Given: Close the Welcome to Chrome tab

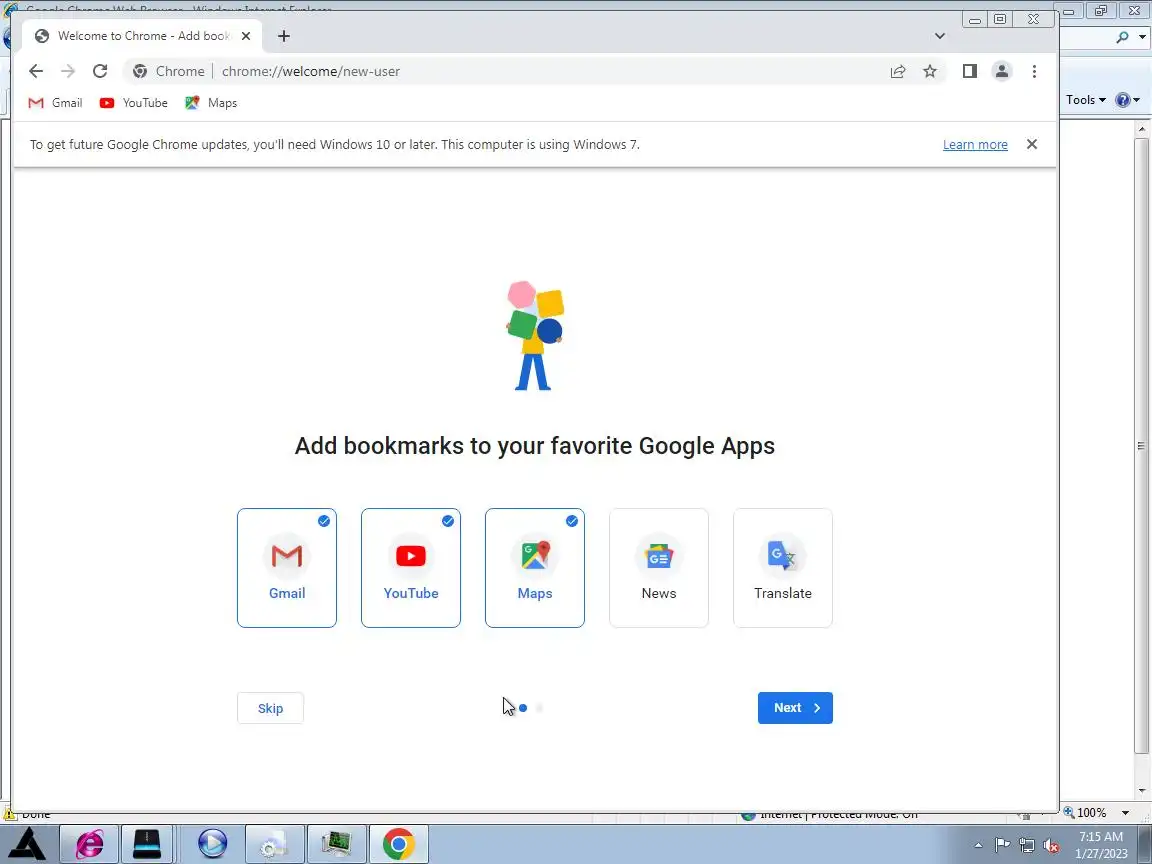Looking at the screenshot, I should point(246,36).
